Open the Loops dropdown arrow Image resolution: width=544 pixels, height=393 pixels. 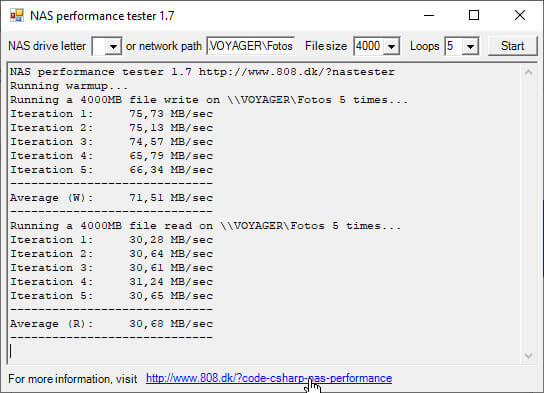470,46
